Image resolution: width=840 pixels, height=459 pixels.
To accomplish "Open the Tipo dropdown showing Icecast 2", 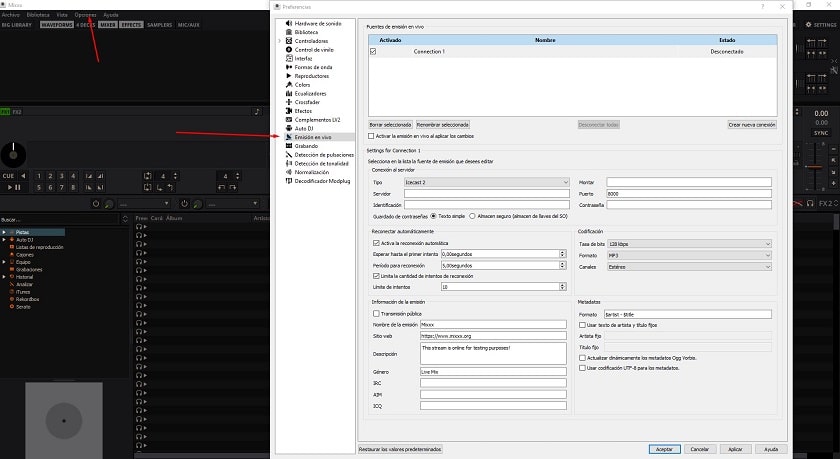I will 486,182.
